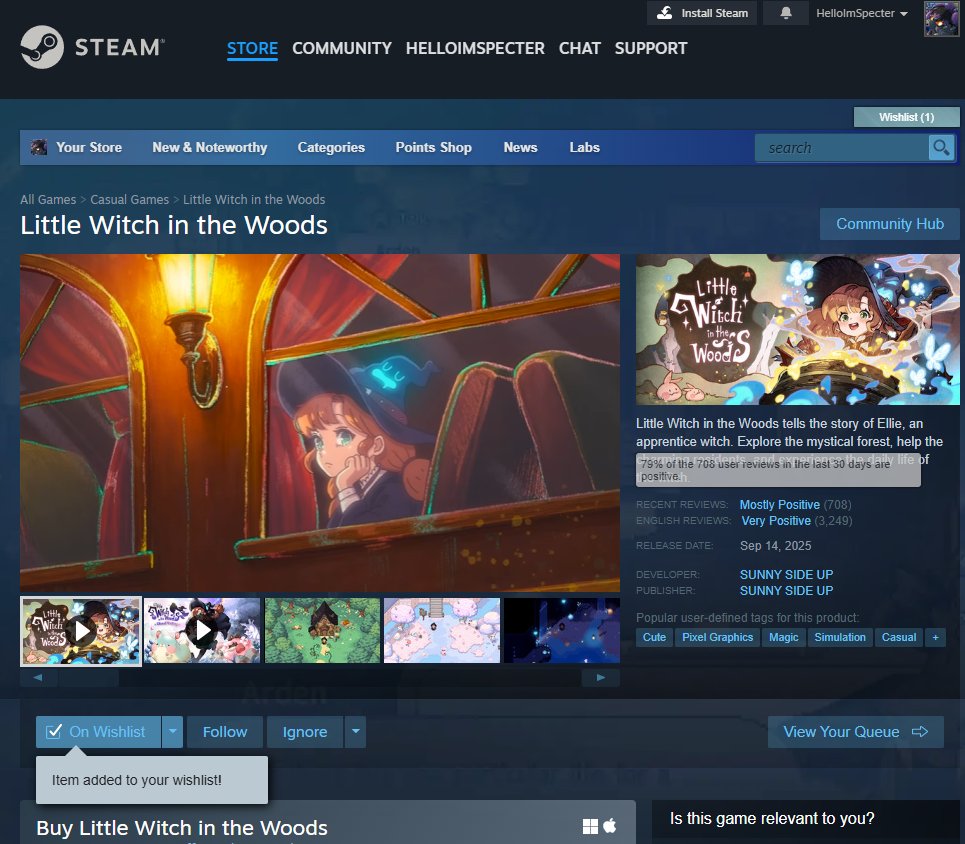965x844 pixels.
Task: Click the Windows platform icon
Action: [x=590, y=826]
